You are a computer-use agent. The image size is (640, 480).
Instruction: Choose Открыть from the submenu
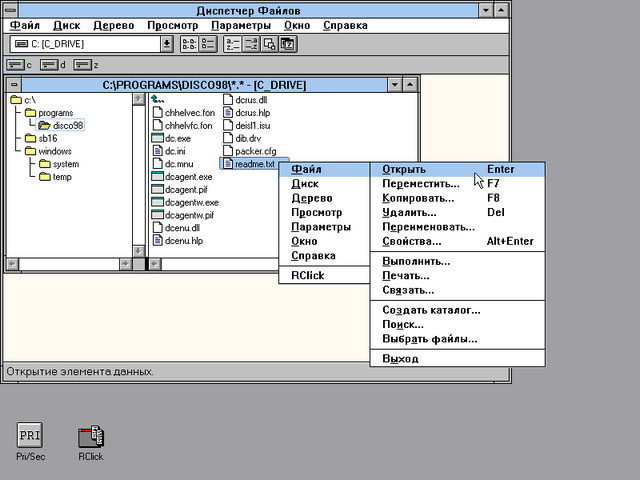(x=404, y=169)
